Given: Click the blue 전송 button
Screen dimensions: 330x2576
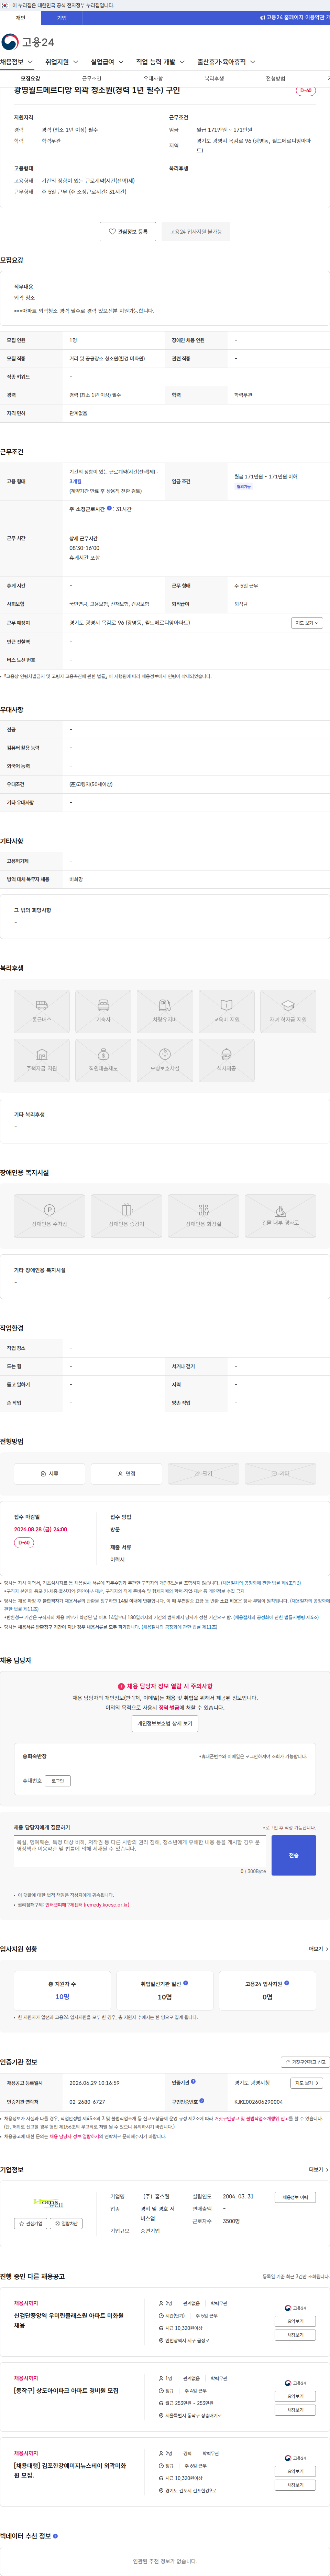Looking at the screenshot, I should point(294,1855).
